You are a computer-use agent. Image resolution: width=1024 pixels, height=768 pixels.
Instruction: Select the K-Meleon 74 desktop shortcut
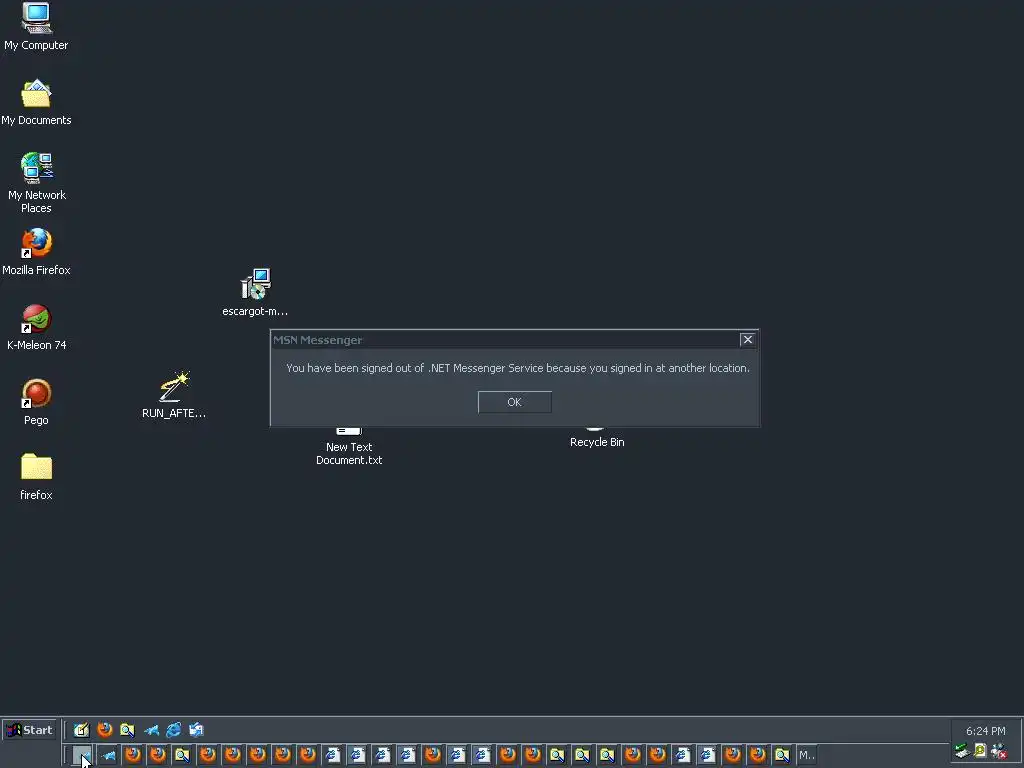[37, 327]
